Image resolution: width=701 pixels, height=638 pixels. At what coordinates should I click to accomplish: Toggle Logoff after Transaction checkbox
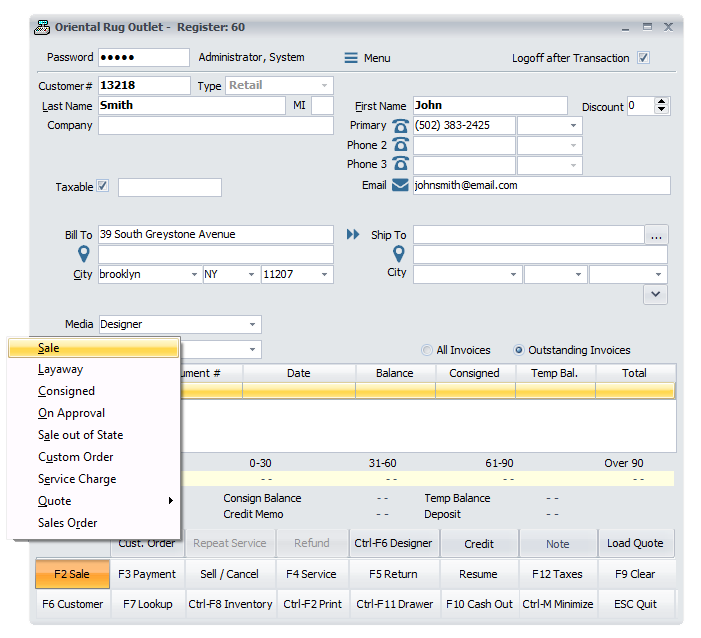coord(643,58)
